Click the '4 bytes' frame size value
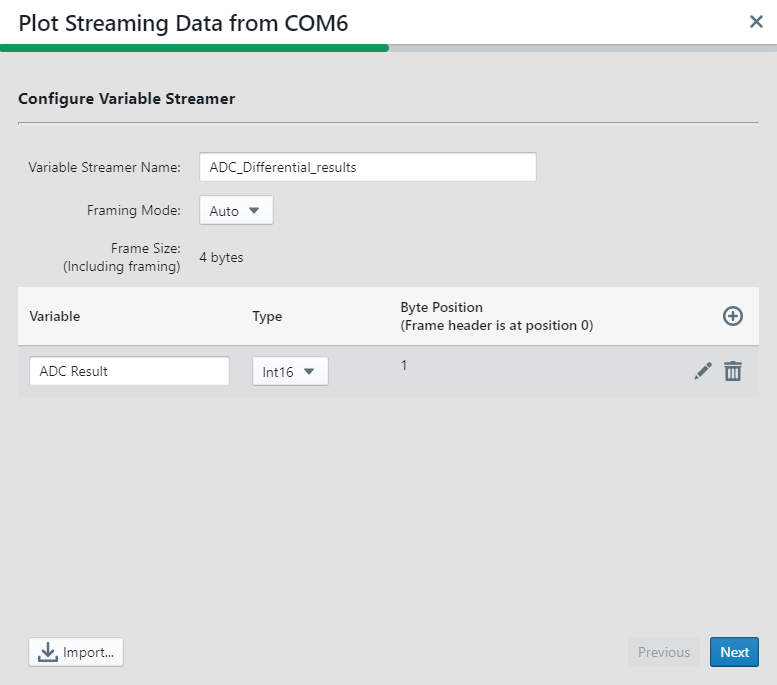The image size is (777, 685). point(222,257)
